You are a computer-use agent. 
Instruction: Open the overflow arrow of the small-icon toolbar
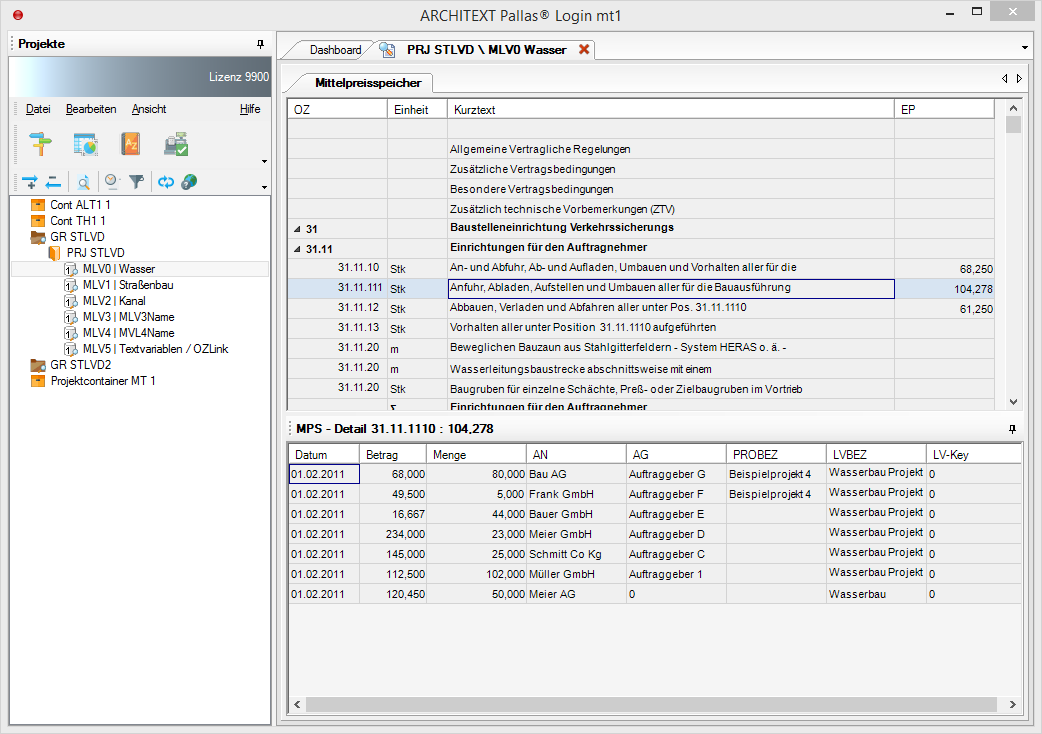pyautogui.click(x=264, y=187)
